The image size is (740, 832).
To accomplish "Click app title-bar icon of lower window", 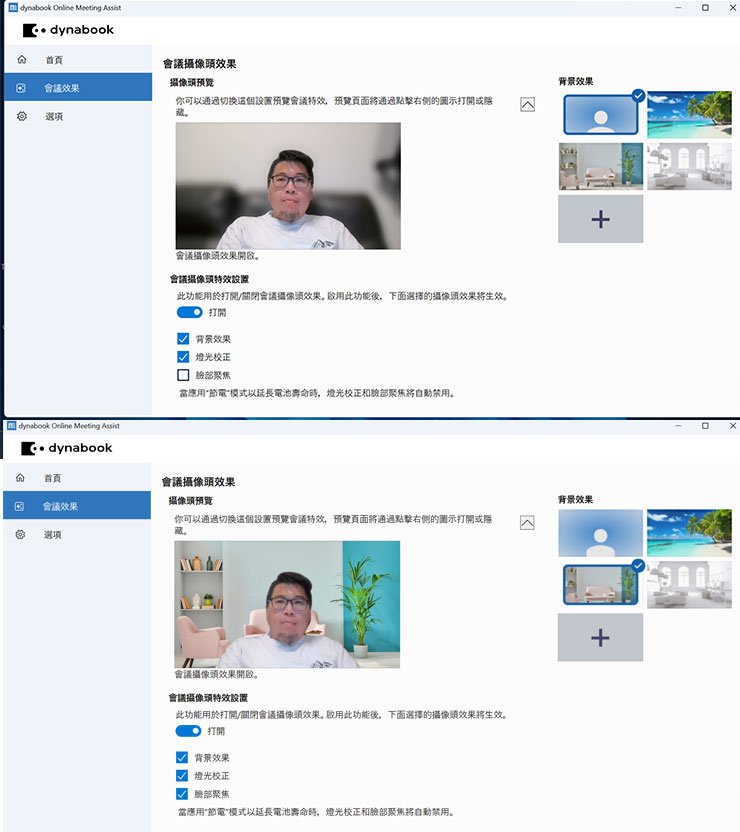I will (12, 426).
